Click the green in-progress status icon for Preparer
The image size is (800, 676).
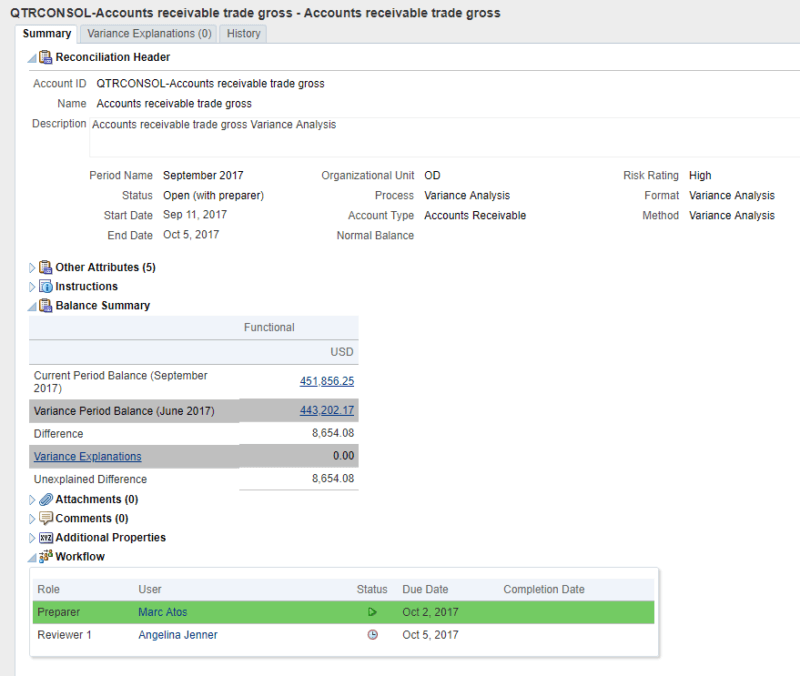click(372, 611)
